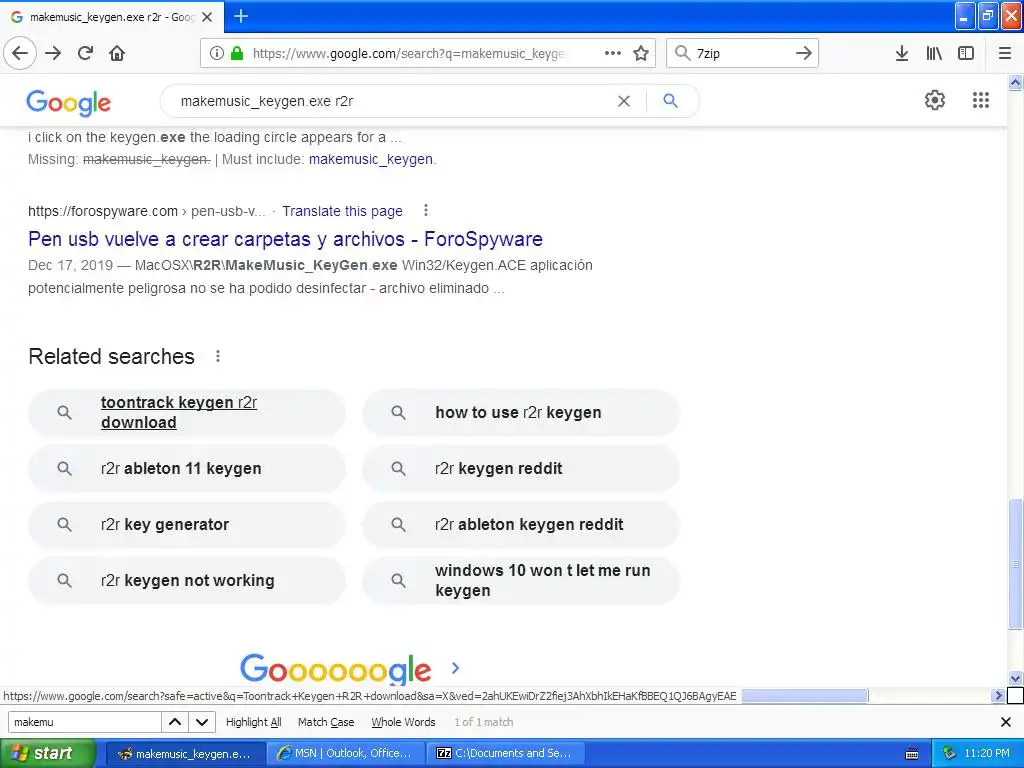Toggle Highlight All in find bar

(253, 722)
